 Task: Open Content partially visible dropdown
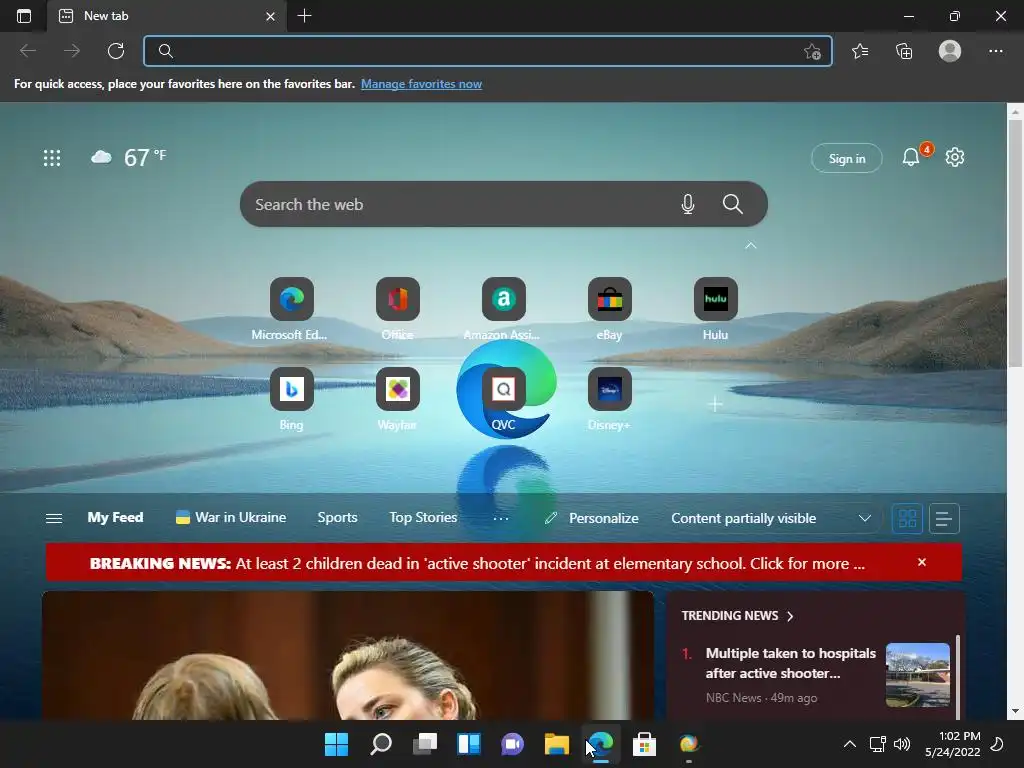pyautogui.click(x=771, y=518)
